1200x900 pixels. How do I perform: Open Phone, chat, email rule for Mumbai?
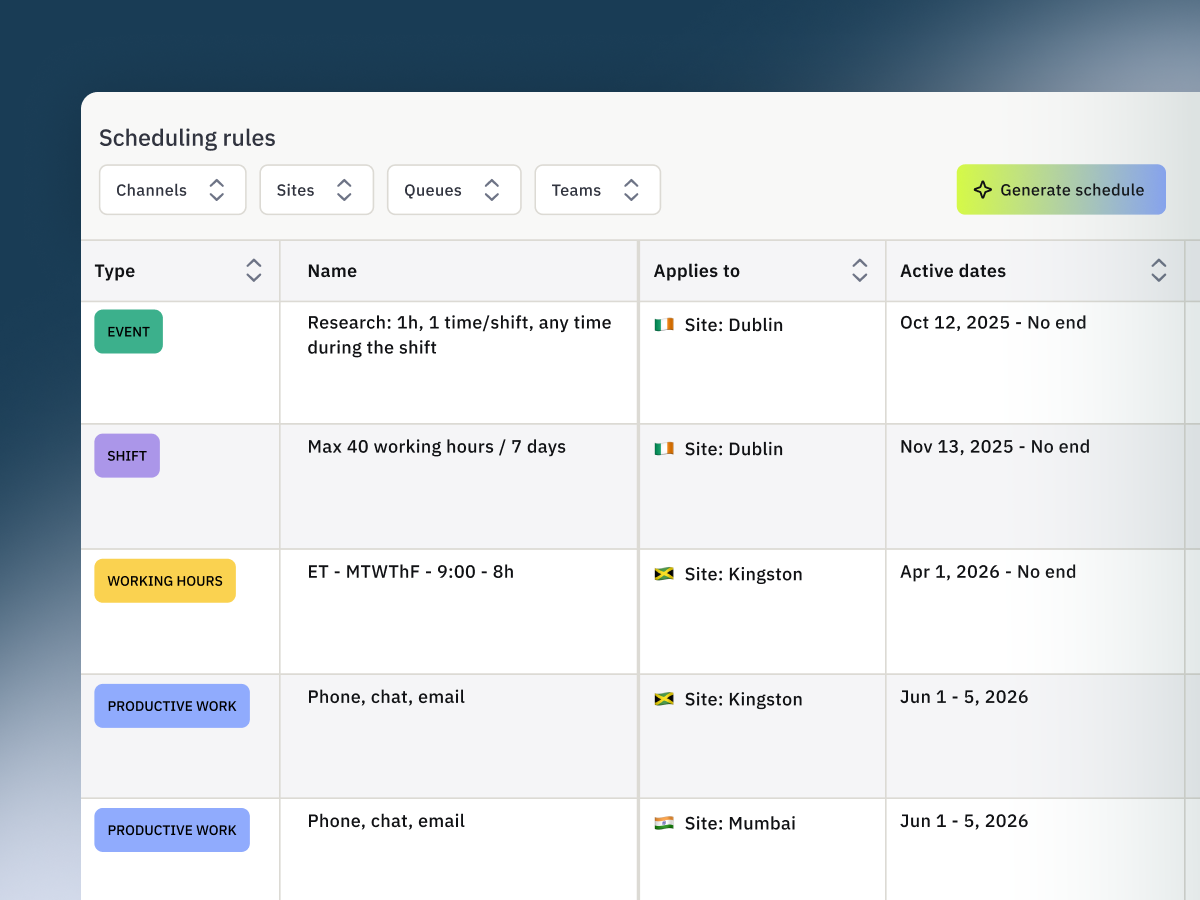386,821
